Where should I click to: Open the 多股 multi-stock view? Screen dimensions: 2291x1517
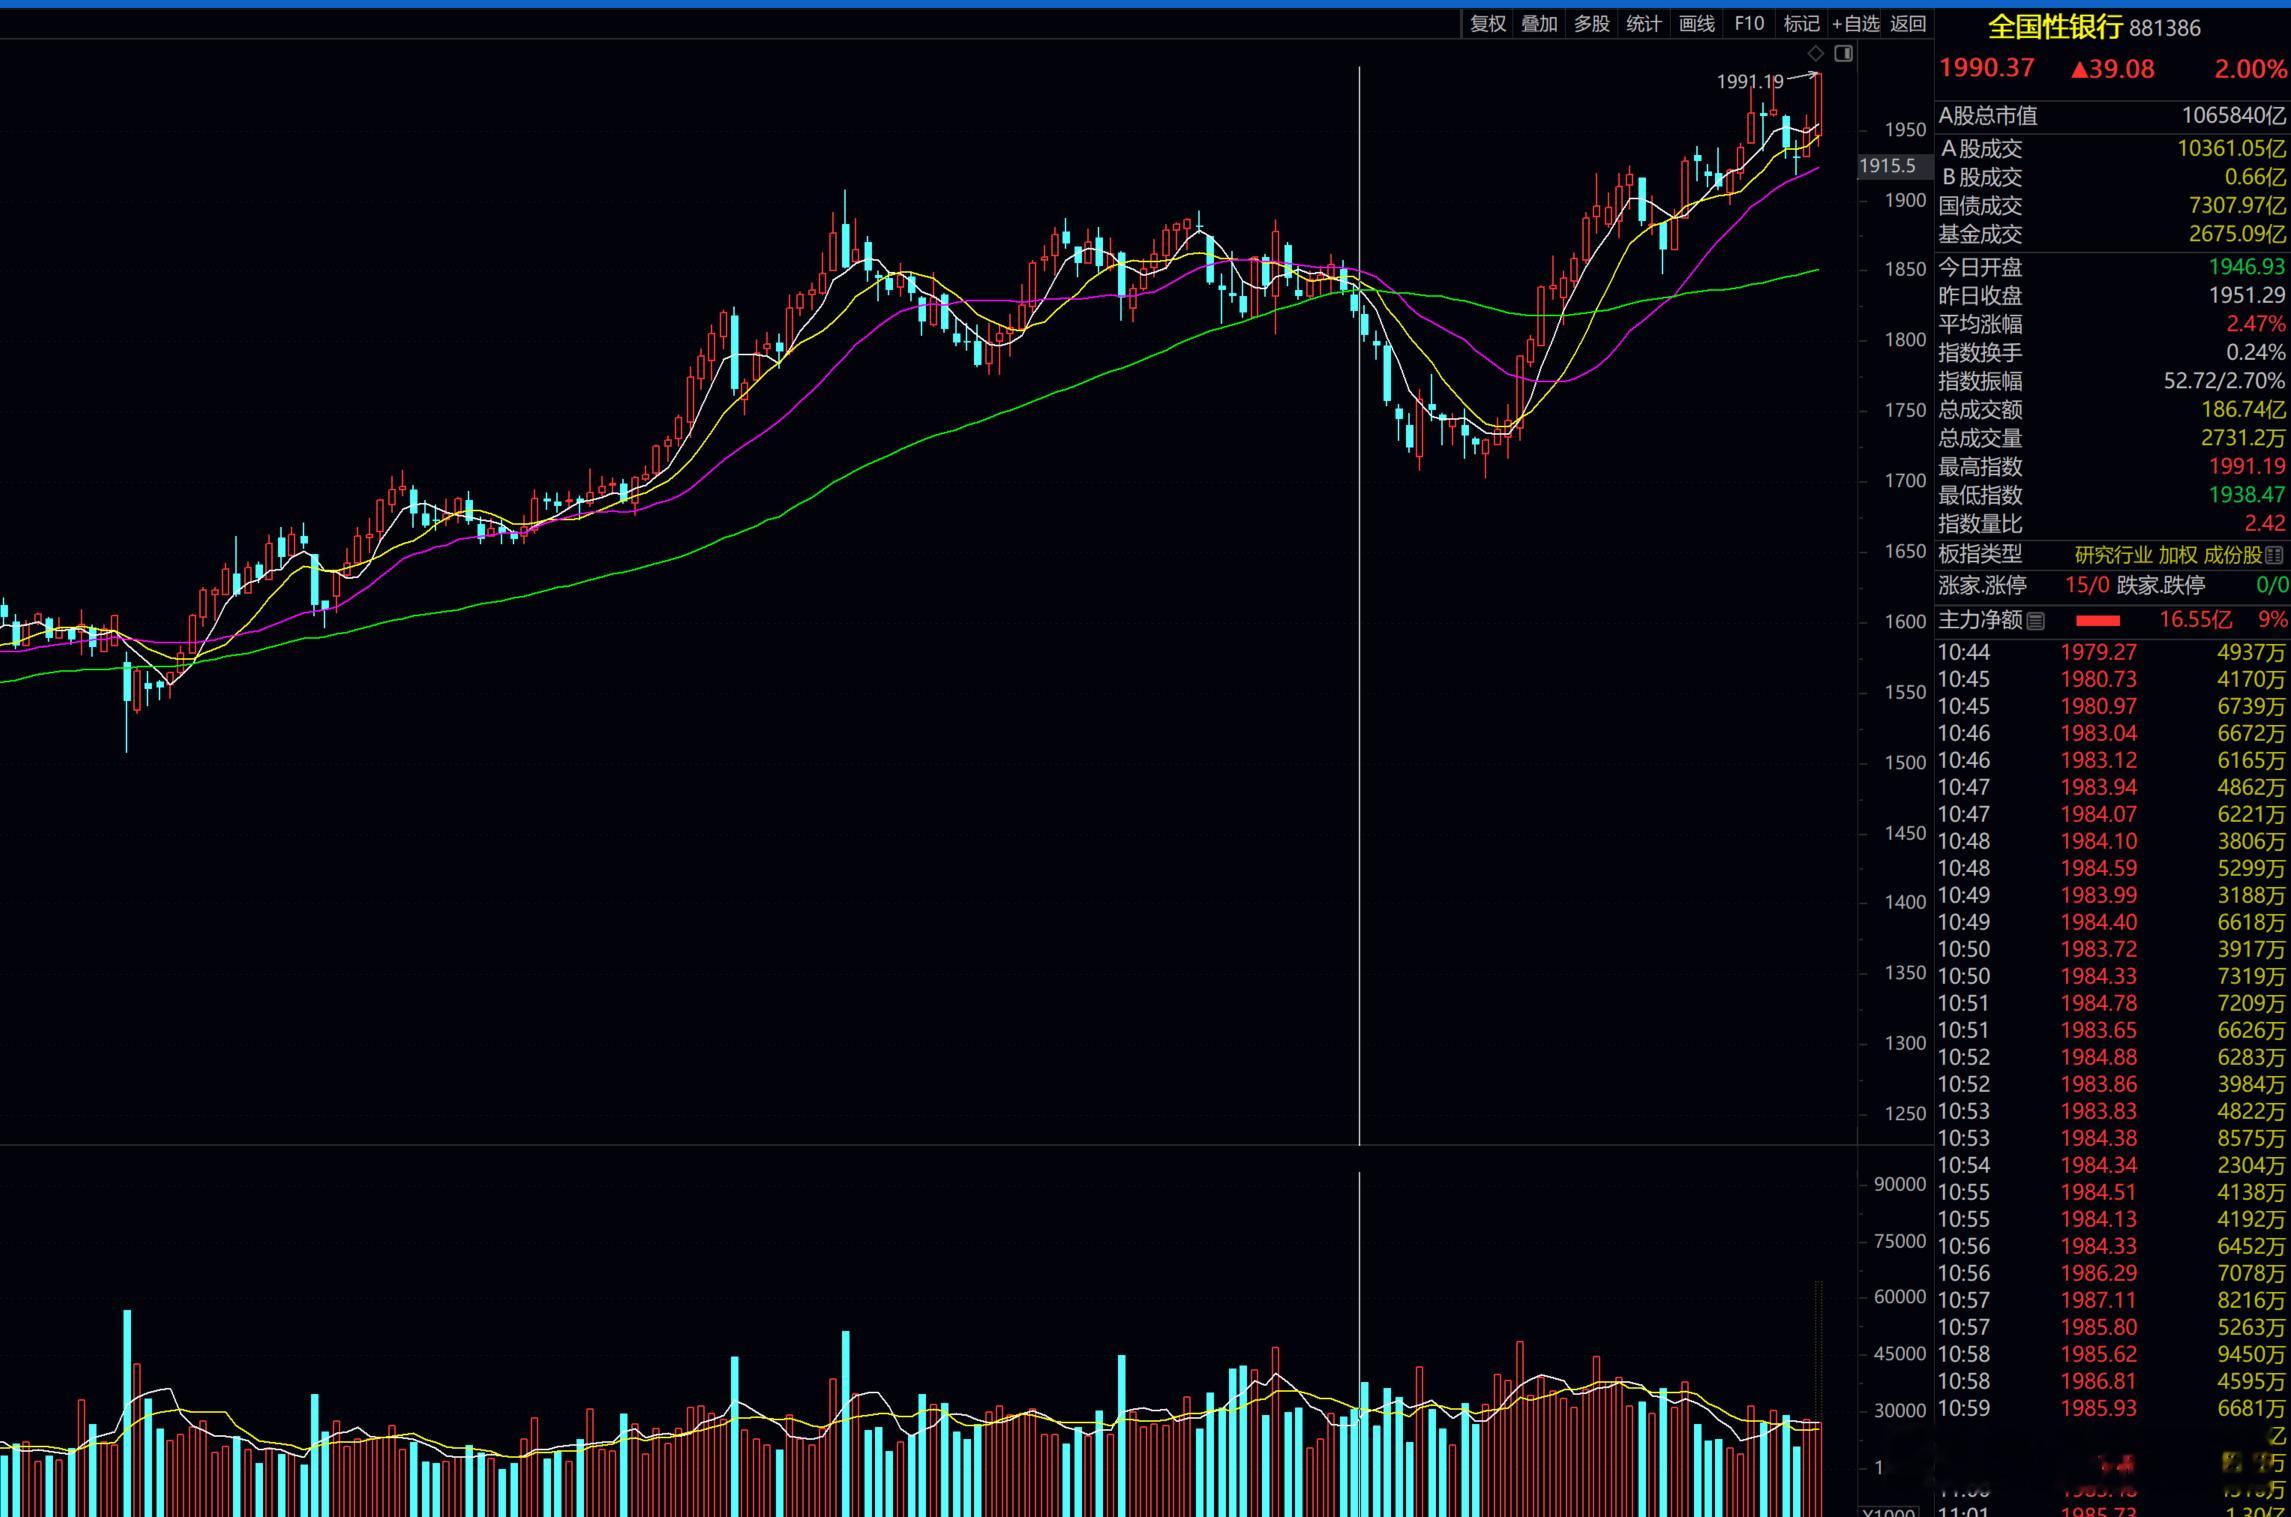coord(1591,24)
